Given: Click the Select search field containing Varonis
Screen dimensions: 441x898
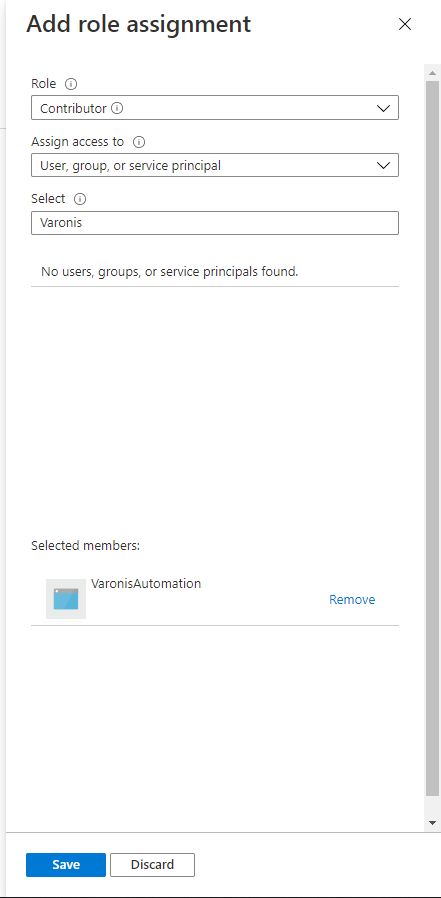Looking at the screenshot, I should [x=215, y=223].
